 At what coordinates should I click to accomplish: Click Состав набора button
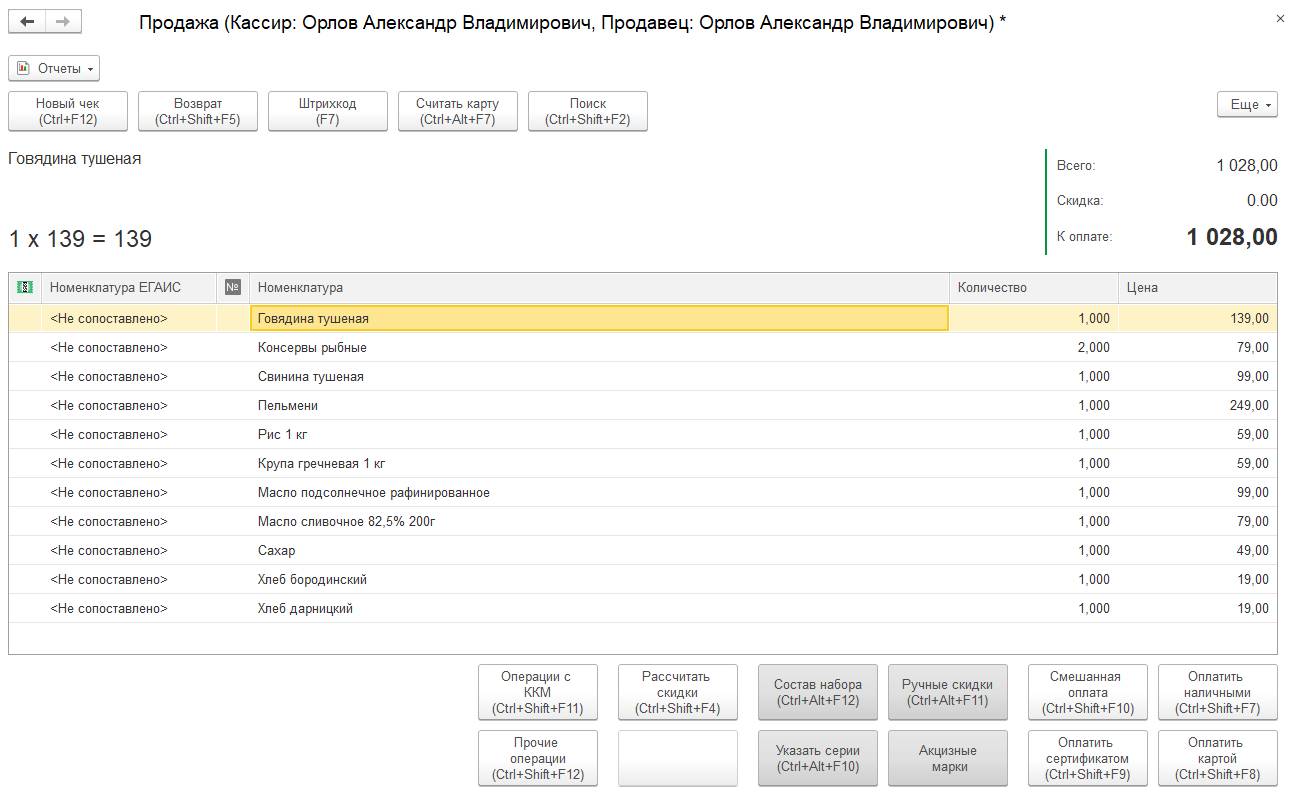point(818,692)
